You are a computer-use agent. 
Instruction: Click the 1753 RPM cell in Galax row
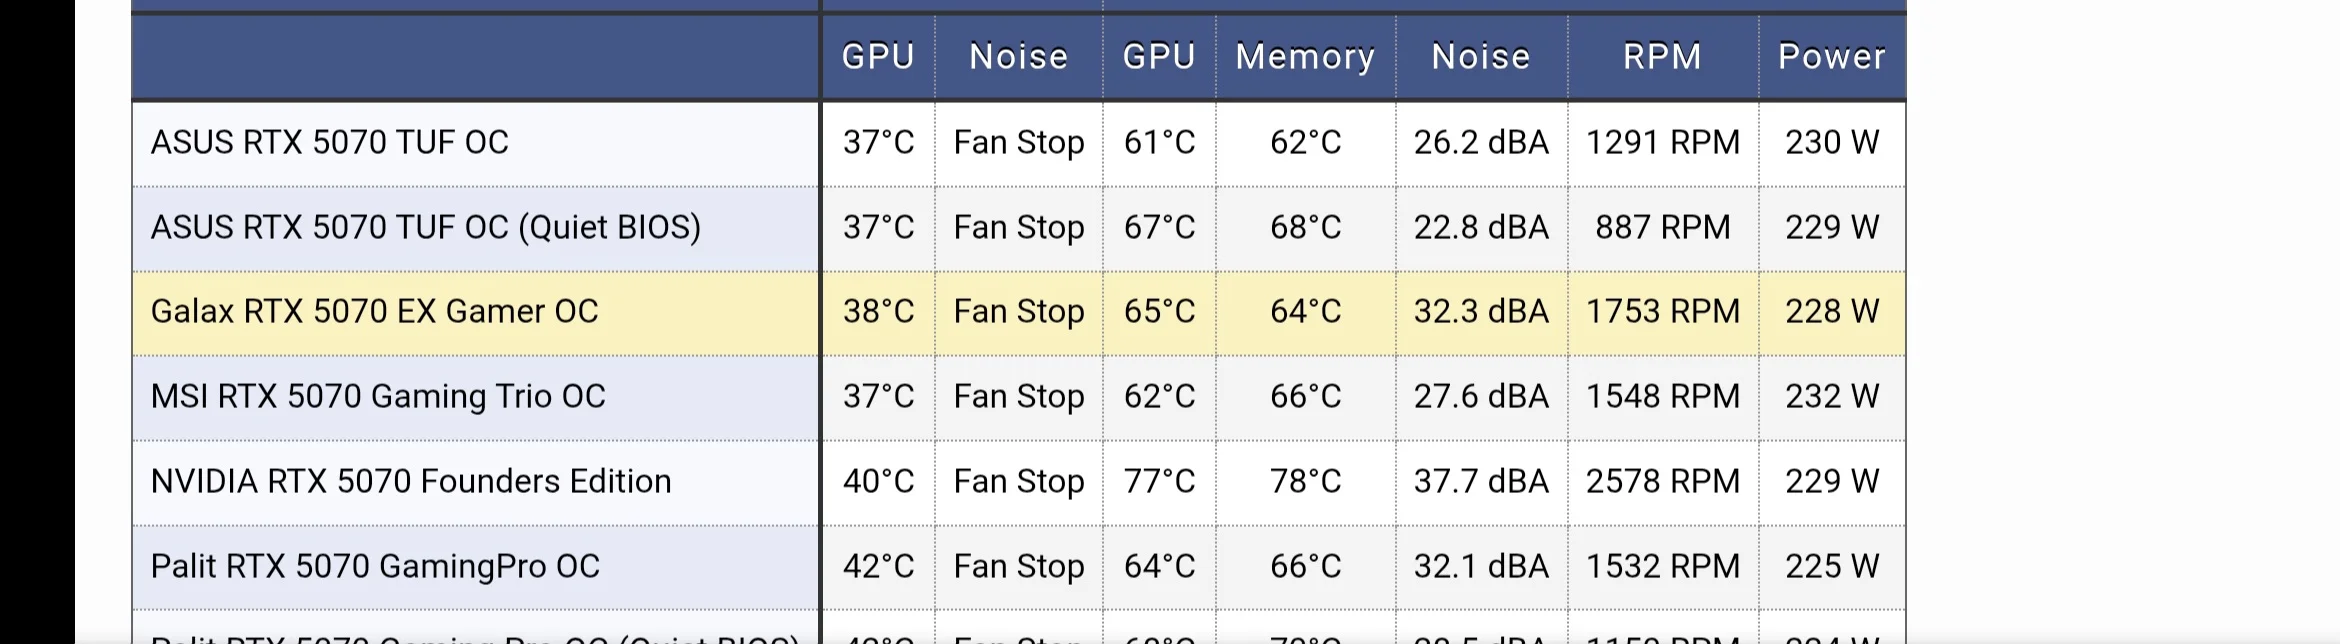pyautogui.click(x=1662, y=312)
